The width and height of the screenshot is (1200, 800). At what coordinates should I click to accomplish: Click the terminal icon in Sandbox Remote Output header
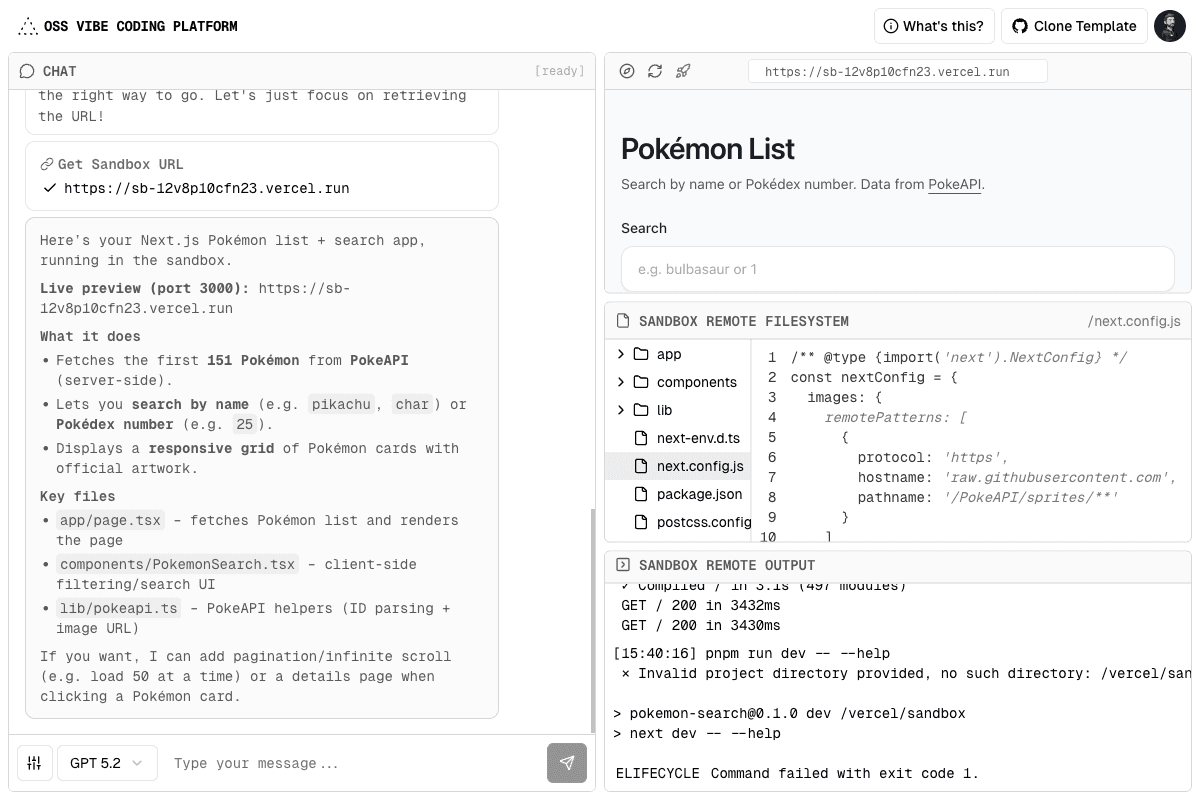pyautogui.click(x=622, y=565)
